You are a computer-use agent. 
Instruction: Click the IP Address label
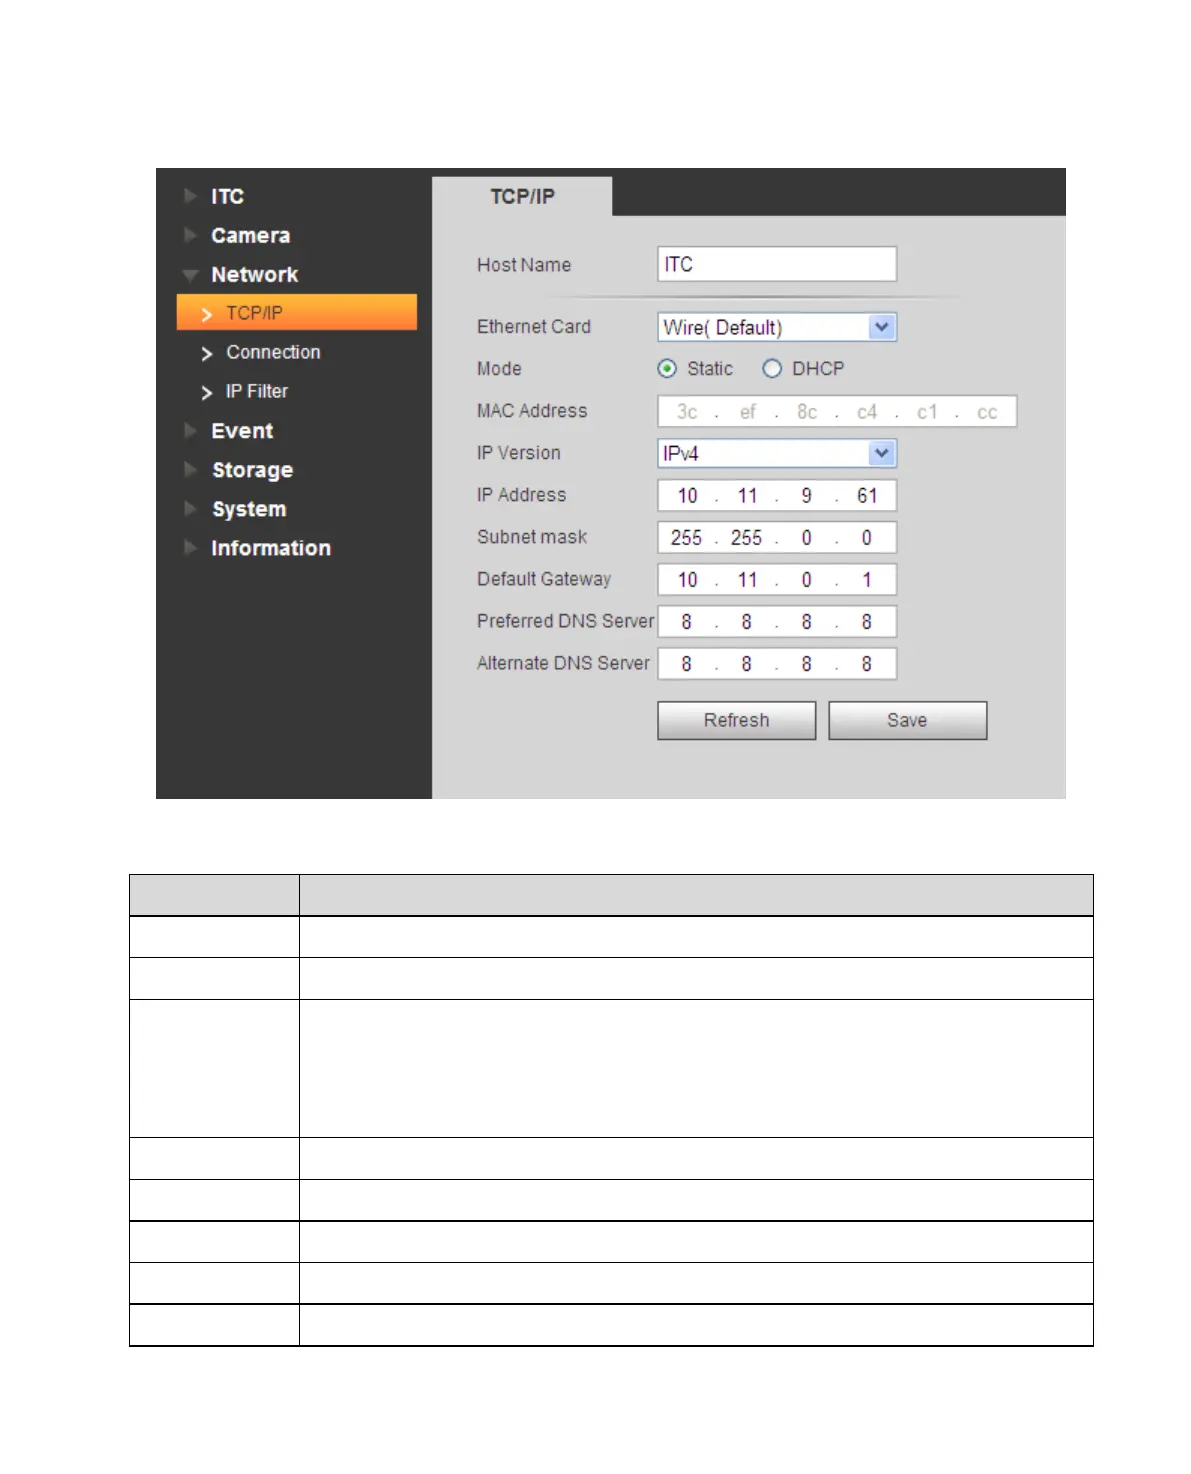point(521,495)
